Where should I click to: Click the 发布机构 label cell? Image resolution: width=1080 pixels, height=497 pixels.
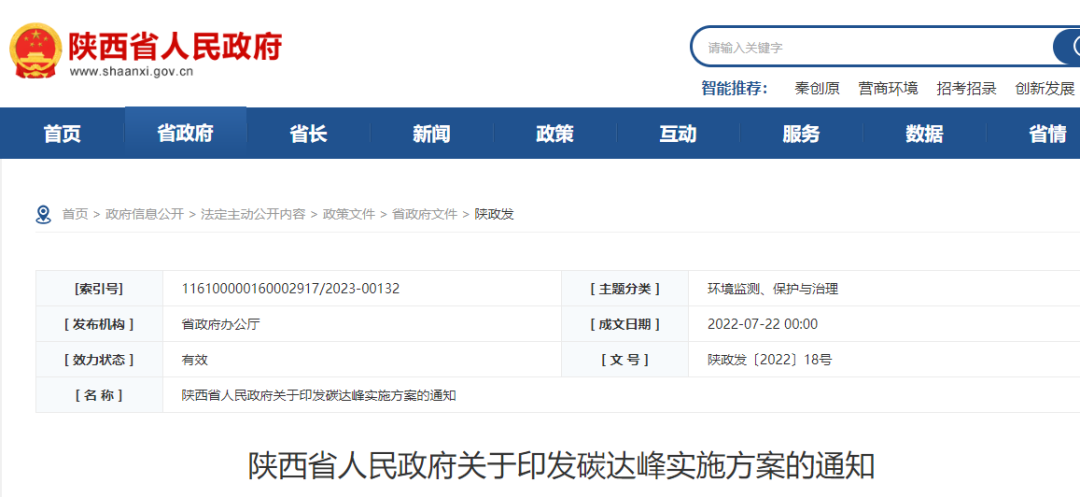[x=99, y=324]
